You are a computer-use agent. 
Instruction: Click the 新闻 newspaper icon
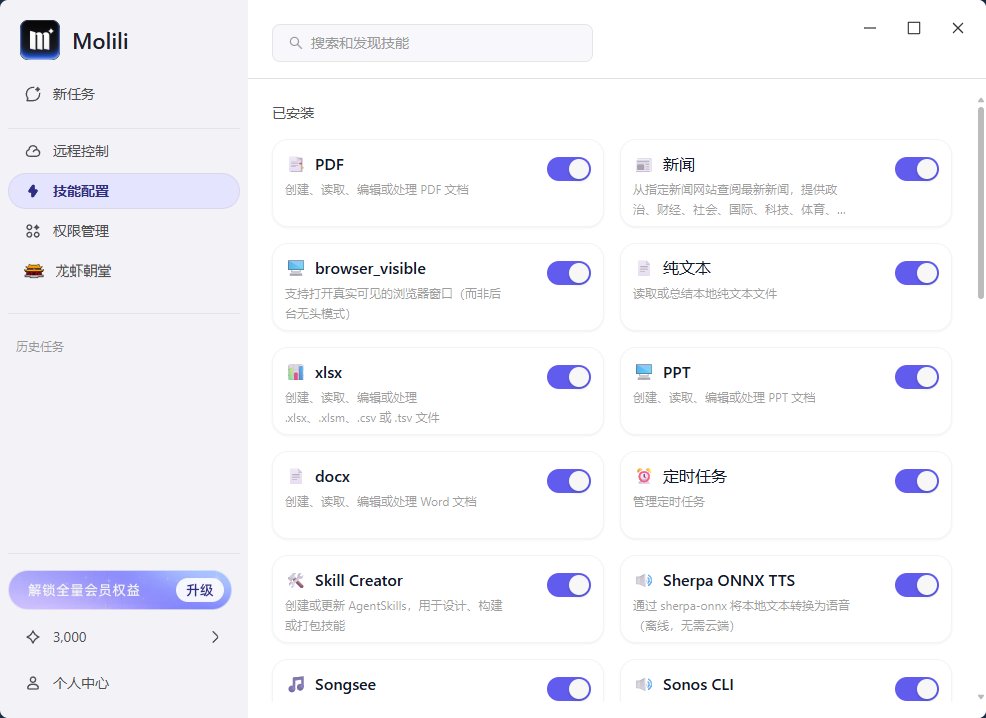point(644,164)
